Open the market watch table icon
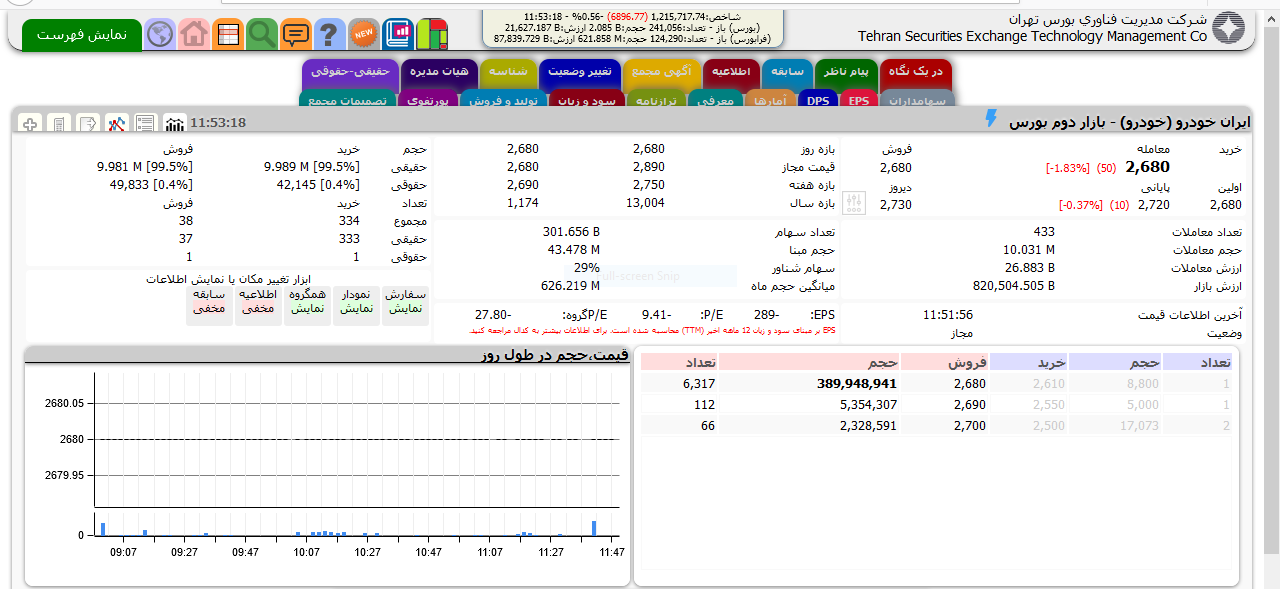Screen dimensions: 1280x589 (x=228, y=34)
